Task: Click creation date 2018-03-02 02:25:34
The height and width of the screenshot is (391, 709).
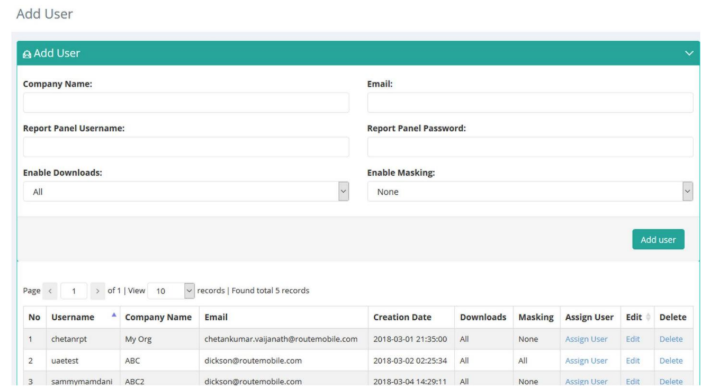Action: [x=410, y=361]
